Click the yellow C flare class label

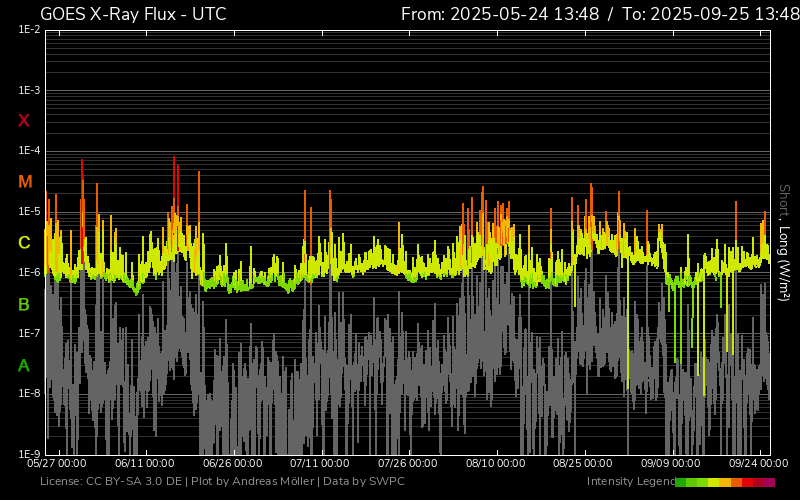[x=25, y=243]
